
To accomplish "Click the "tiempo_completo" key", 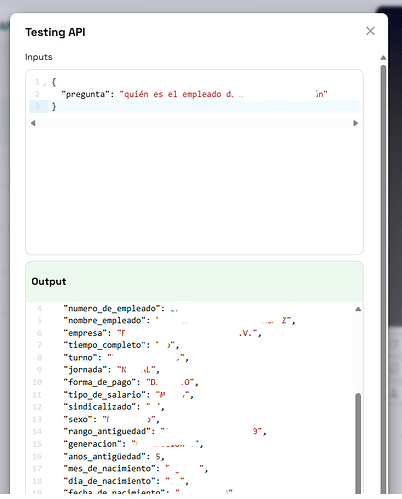I will [105, 345].
